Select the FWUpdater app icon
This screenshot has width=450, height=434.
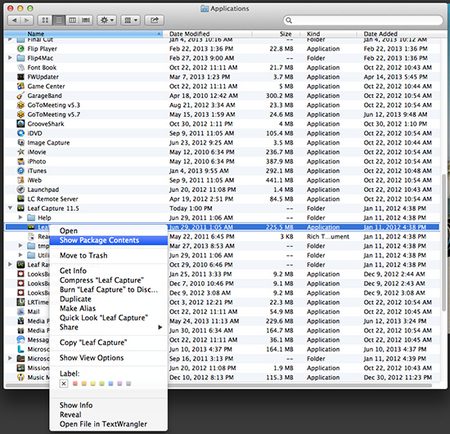(x=21, y=77)
